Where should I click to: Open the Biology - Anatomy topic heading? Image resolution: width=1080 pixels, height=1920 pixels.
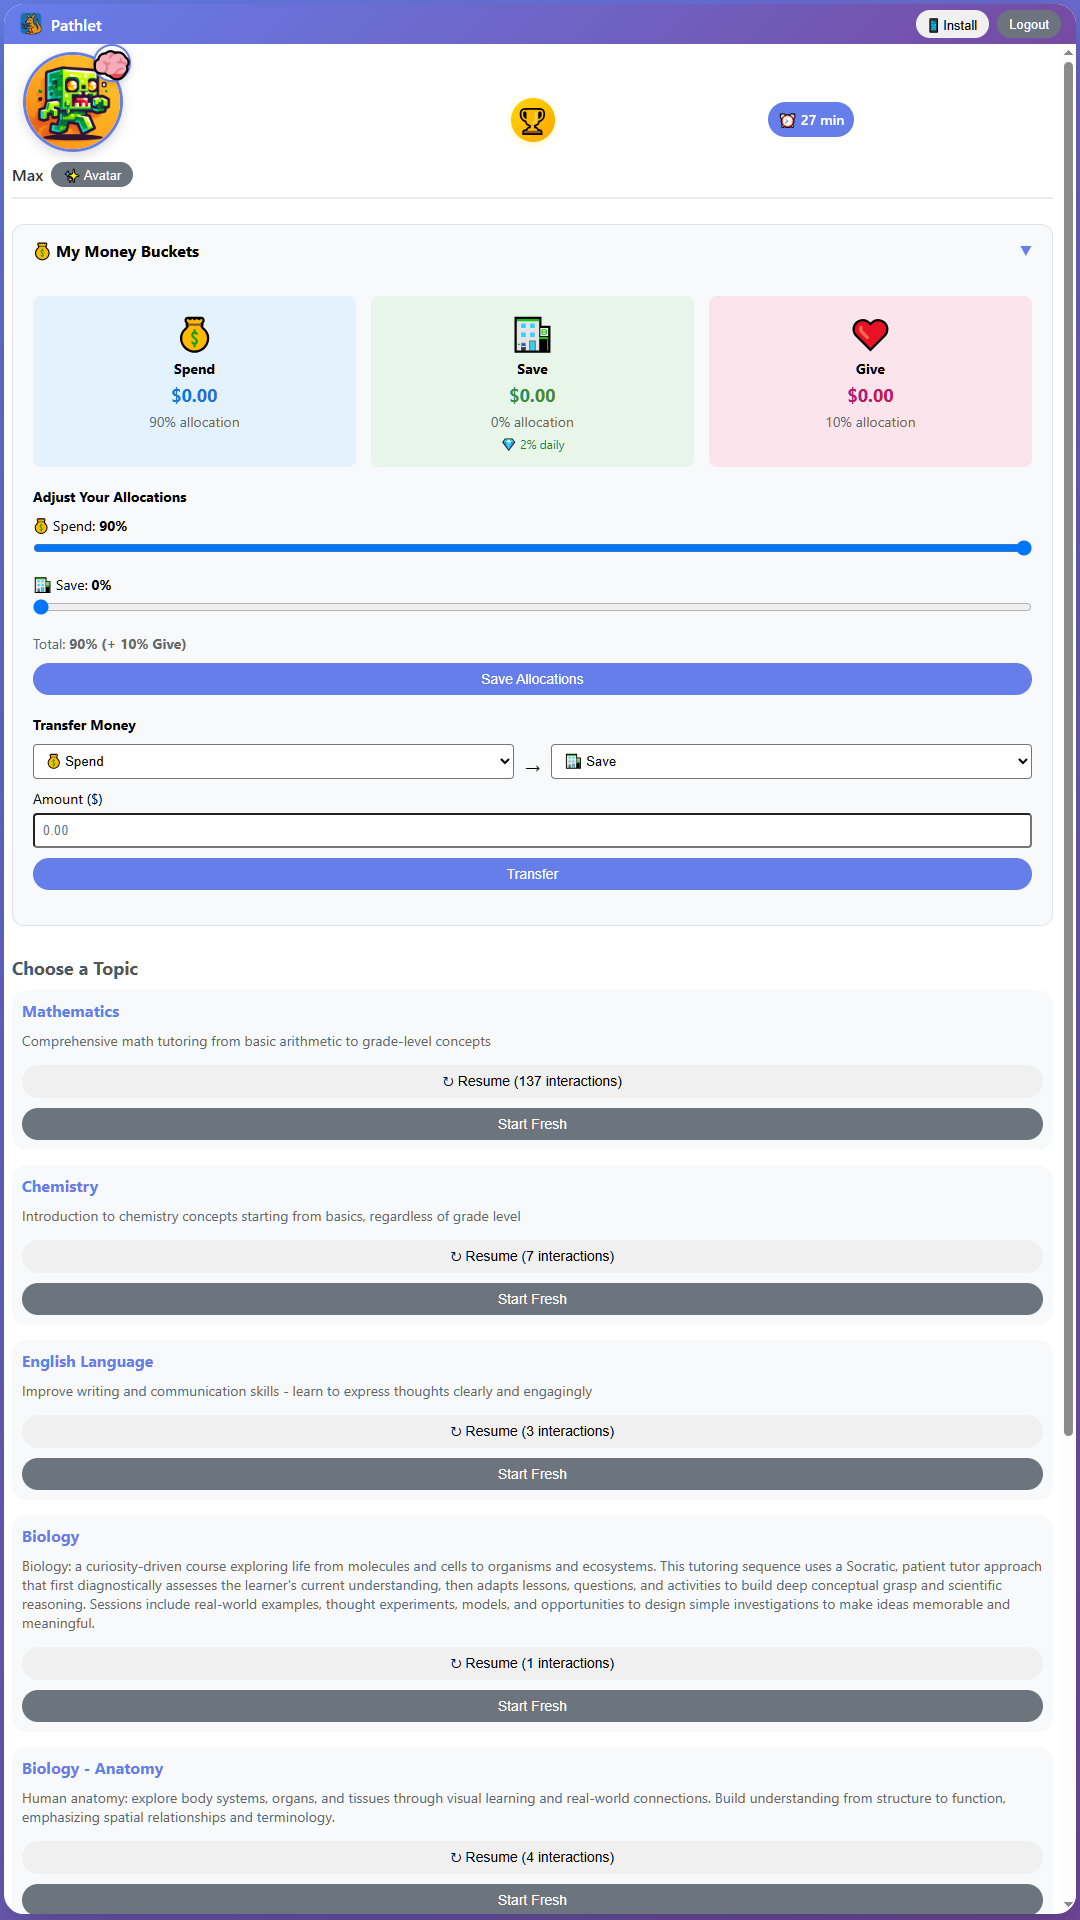point(93,1769)
